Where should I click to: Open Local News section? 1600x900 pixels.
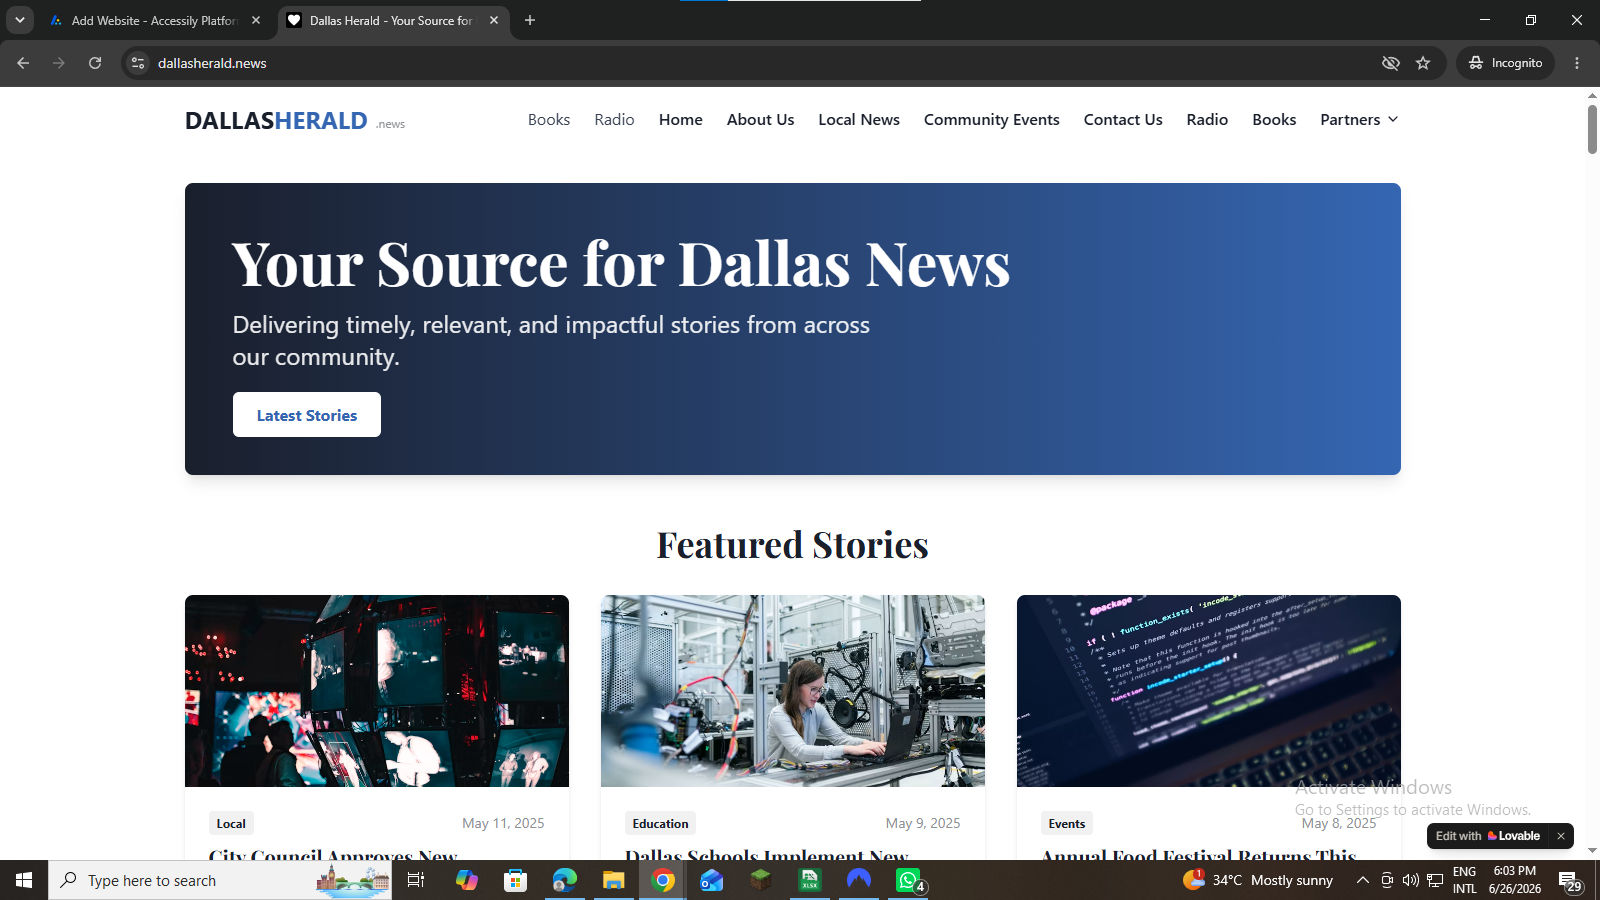click(x=859, y=119)
